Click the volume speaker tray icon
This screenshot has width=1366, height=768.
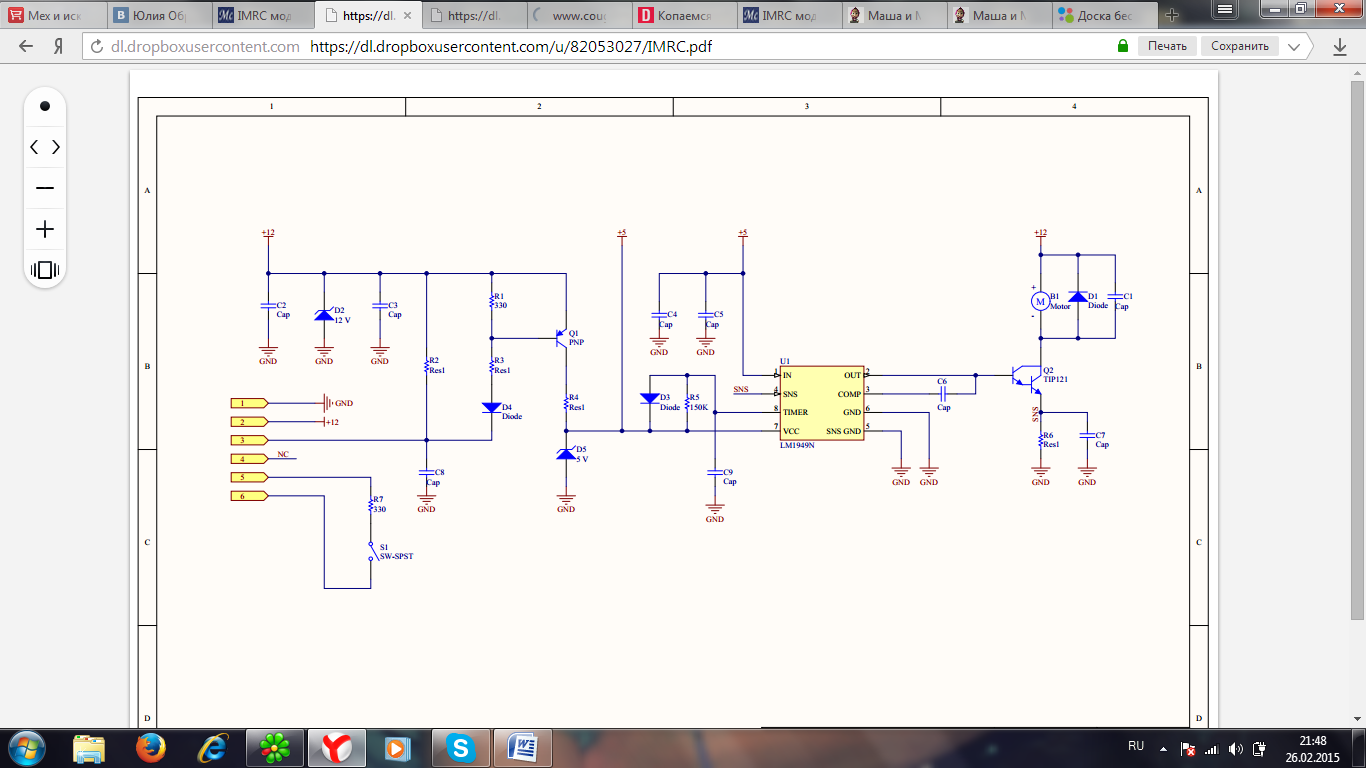(1237, 748)
